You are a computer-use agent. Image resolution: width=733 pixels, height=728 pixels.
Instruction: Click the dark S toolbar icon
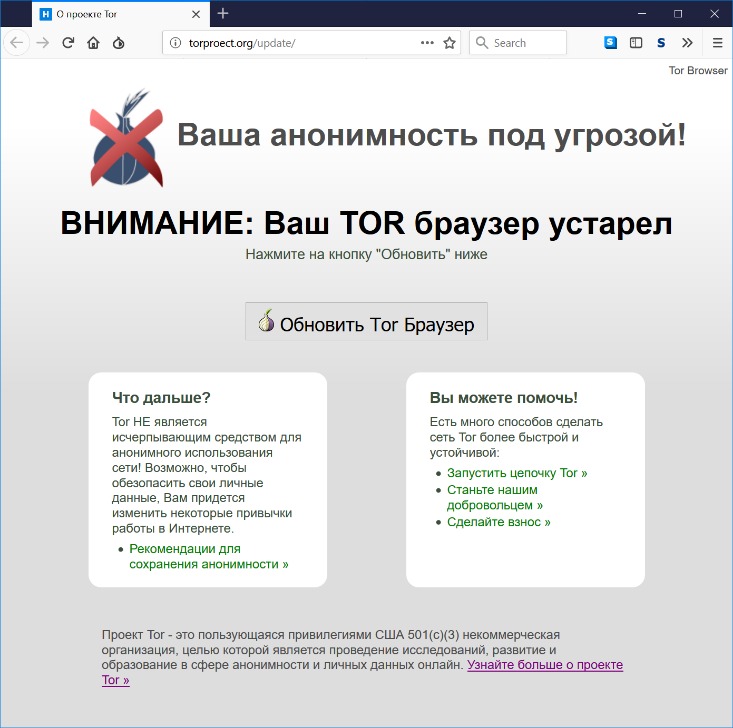point(661,43)
